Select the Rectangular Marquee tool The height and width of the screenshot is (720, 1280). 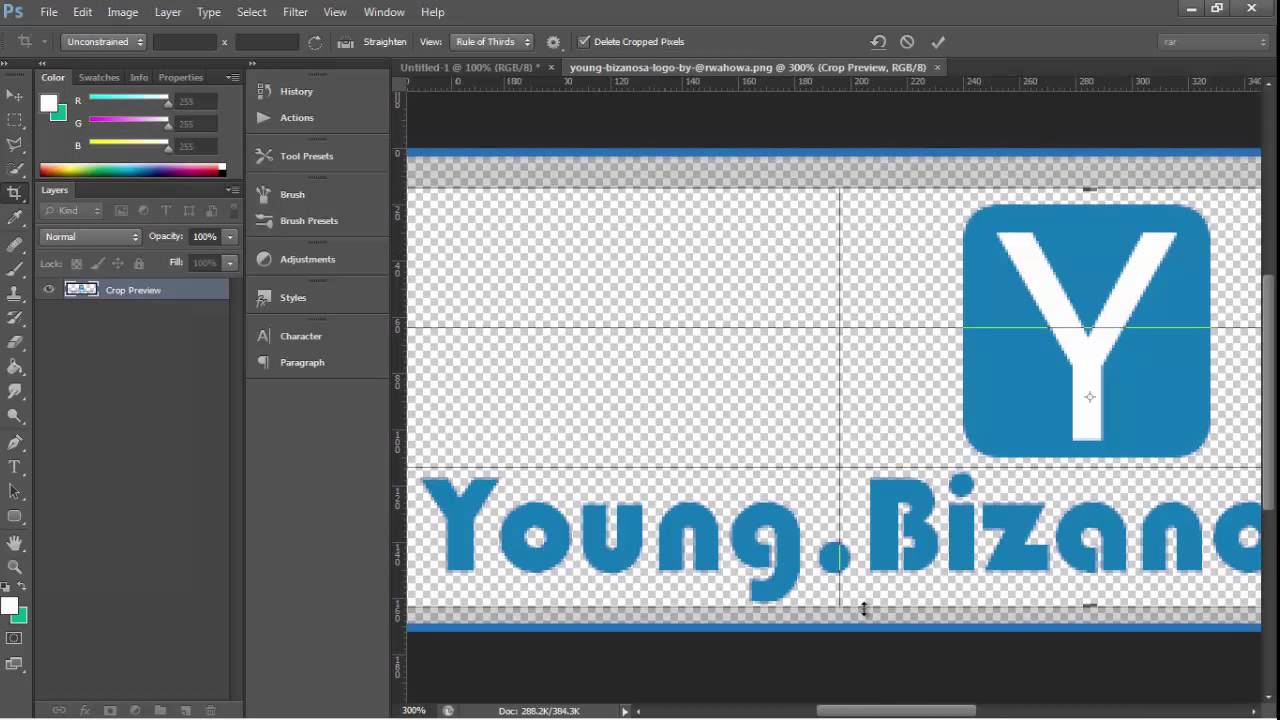(x=15, y=120)
